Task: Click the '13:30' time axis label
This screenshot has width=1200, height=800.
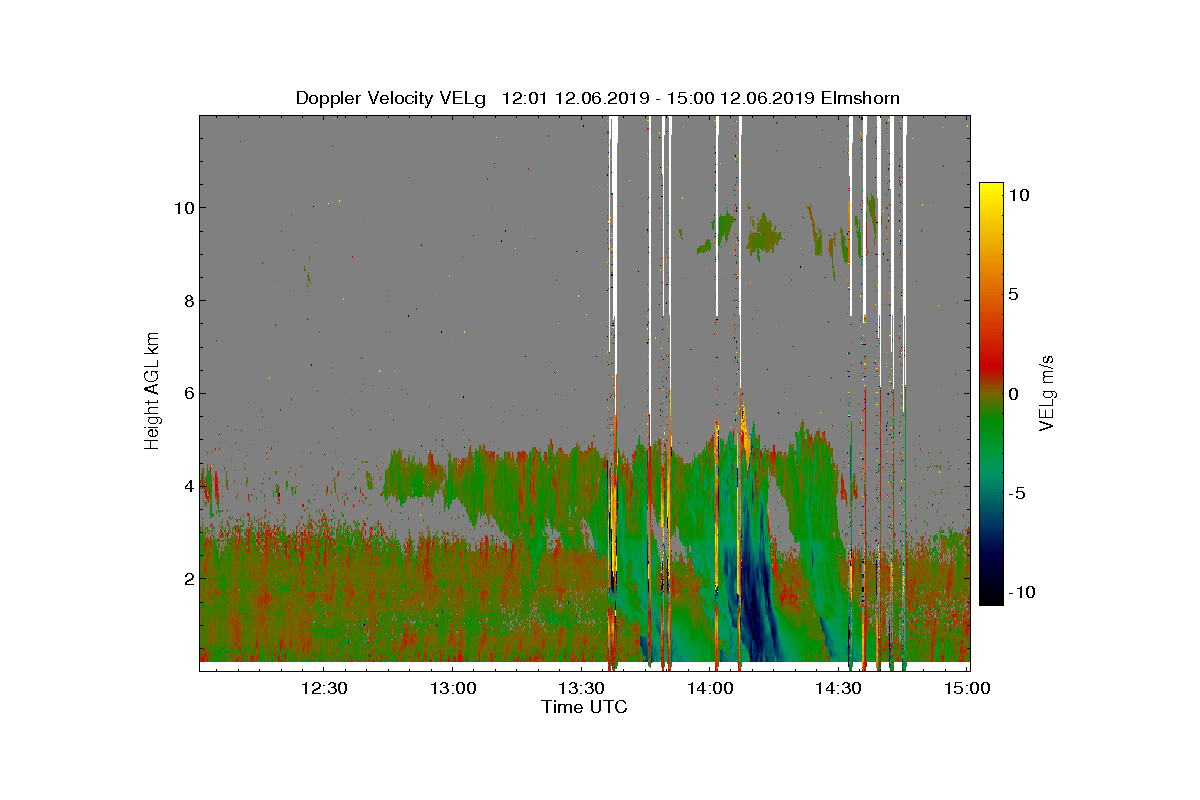Action: click(582, 688)
